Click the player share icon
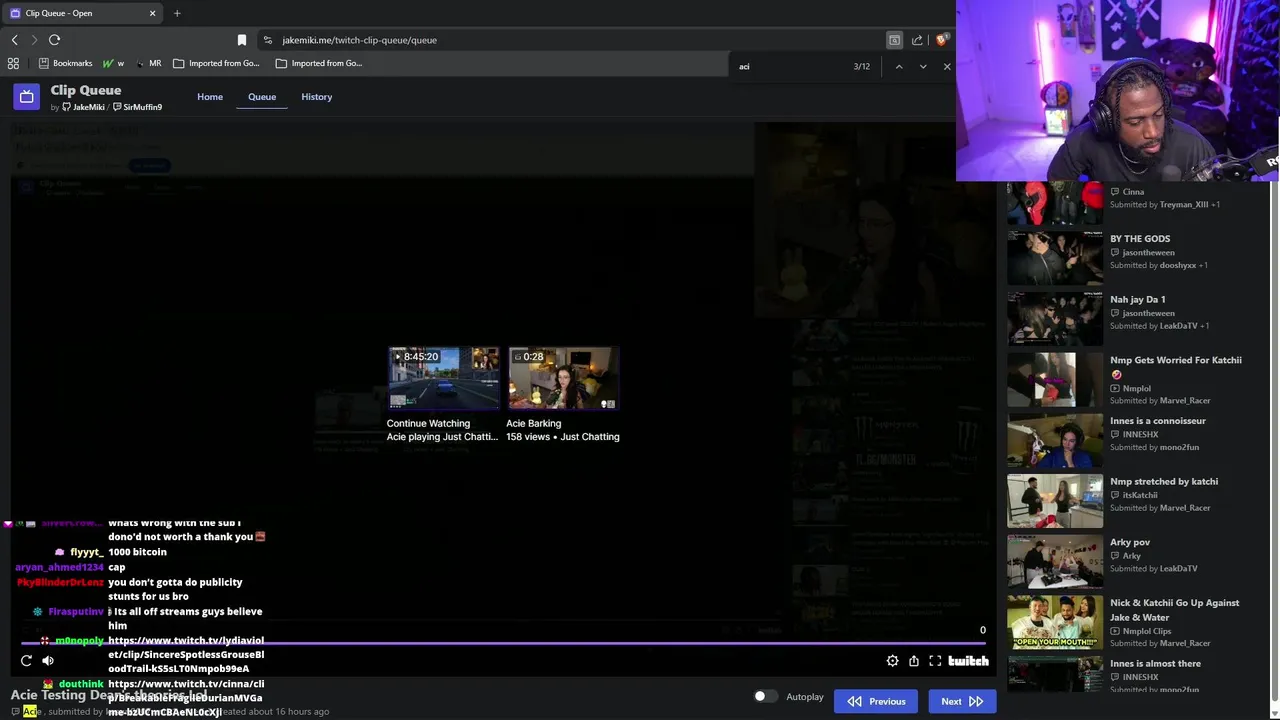The height and width of the screenshot is (720, 1280). coord(913,660)
